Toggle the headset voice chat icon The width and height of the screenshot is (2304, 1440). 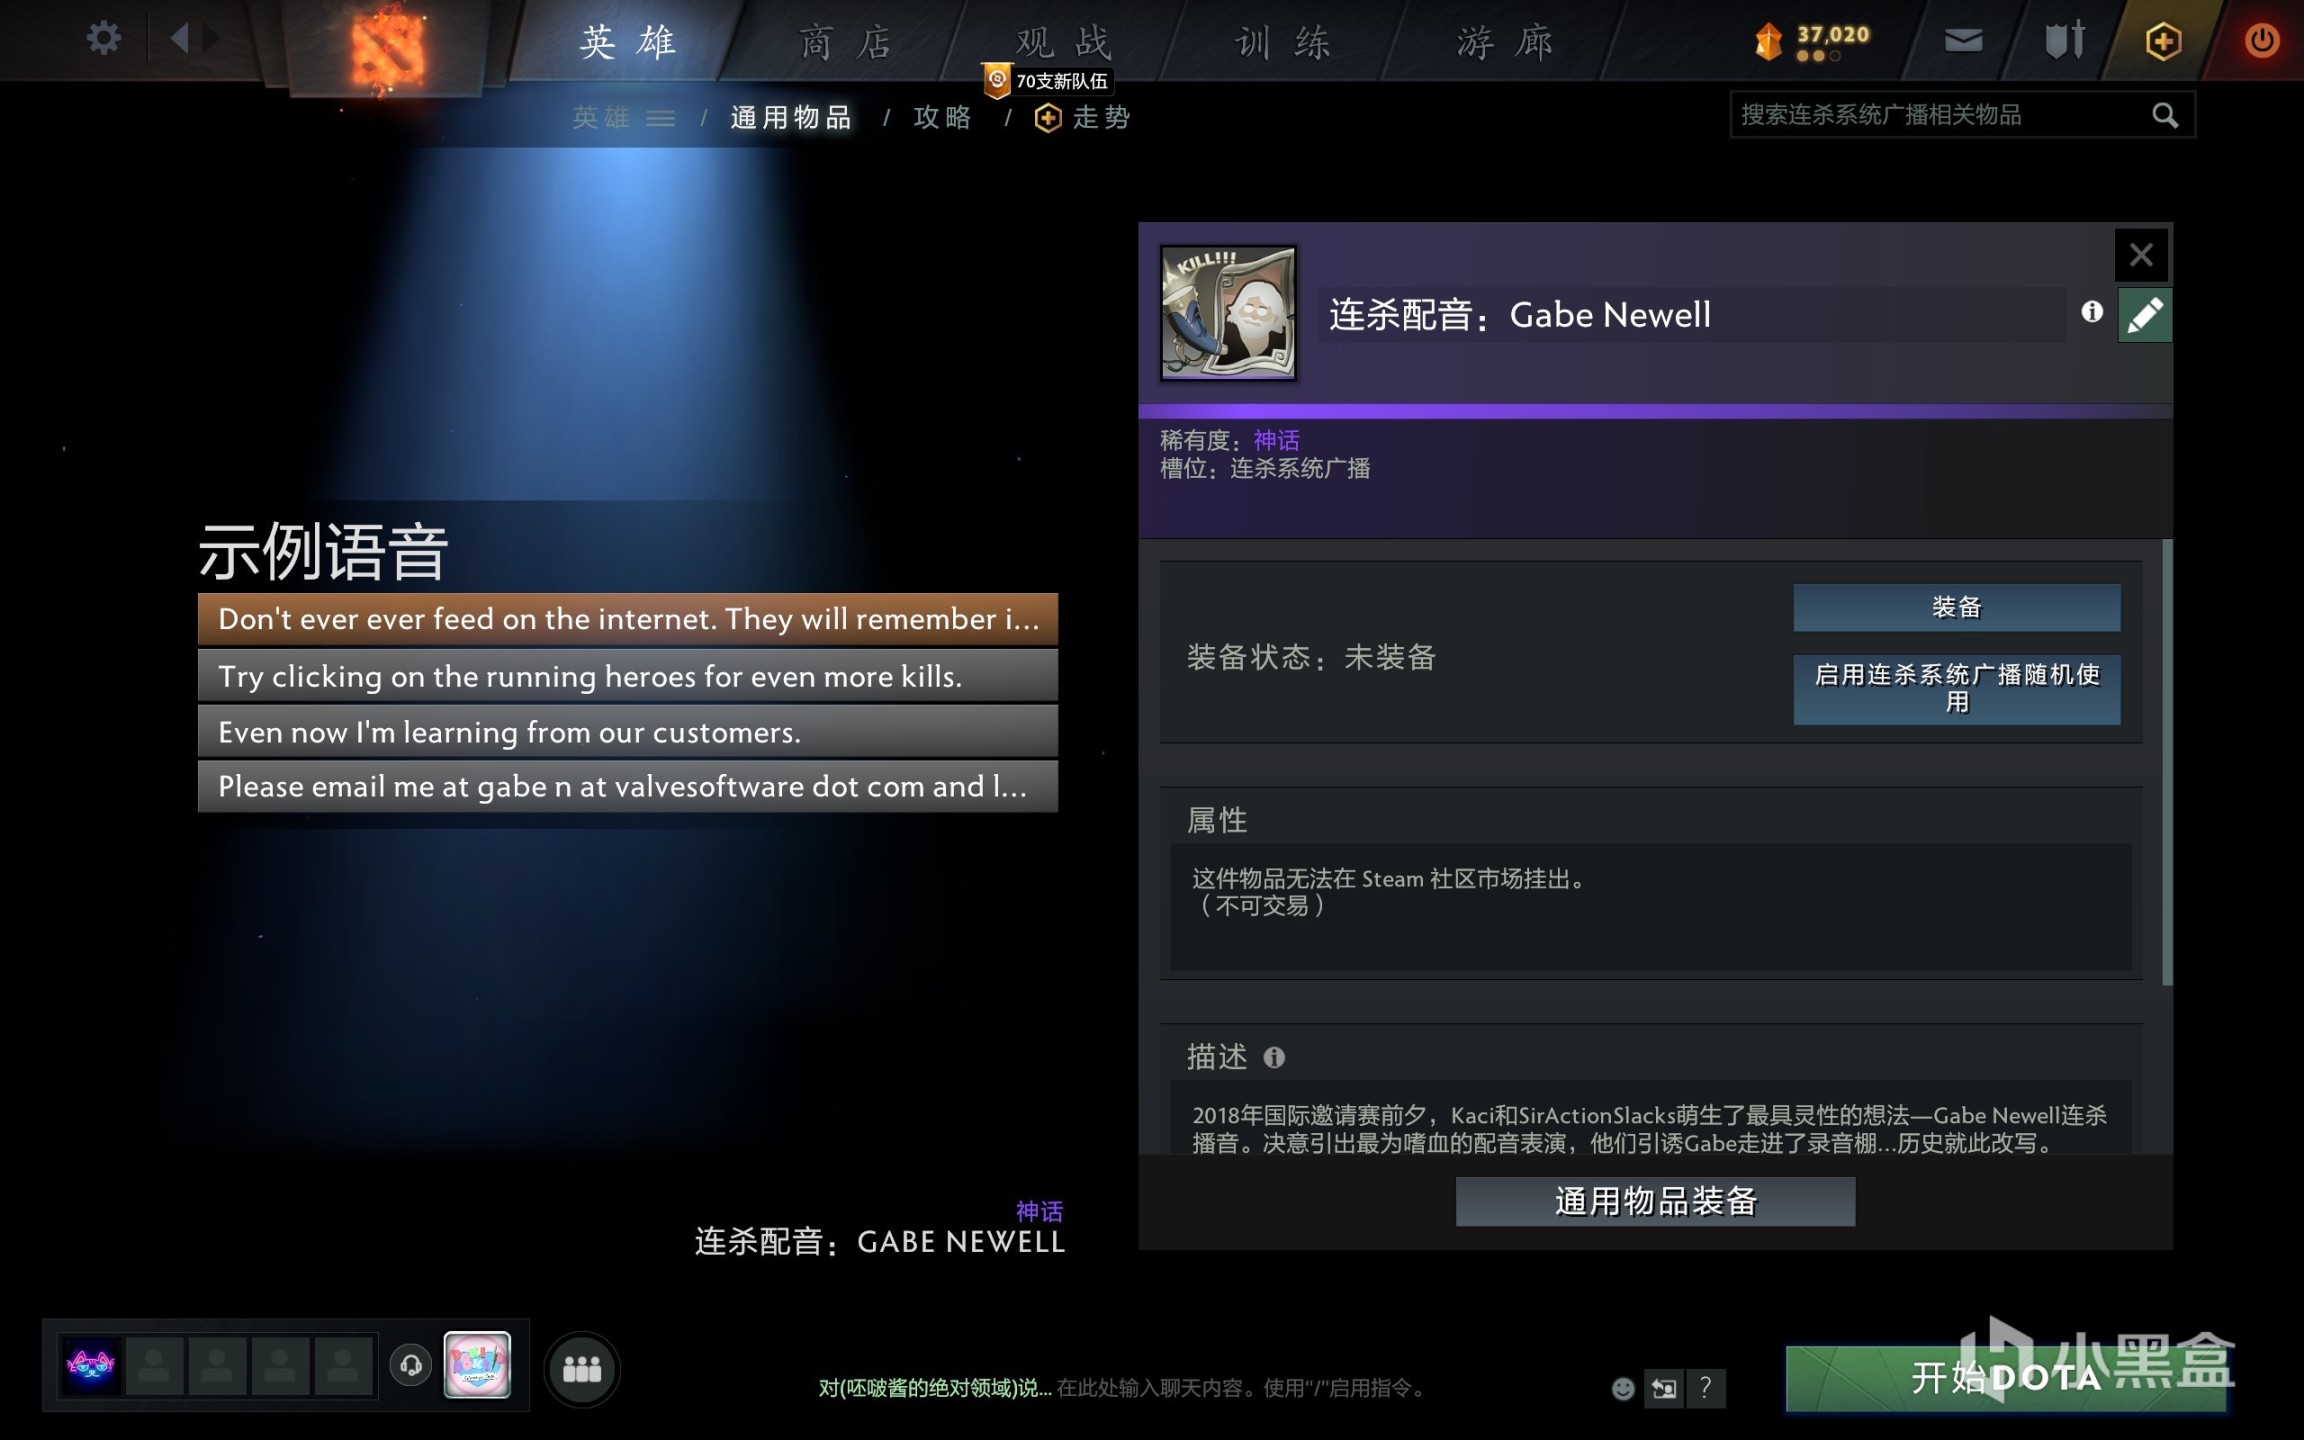(411, 1365)
